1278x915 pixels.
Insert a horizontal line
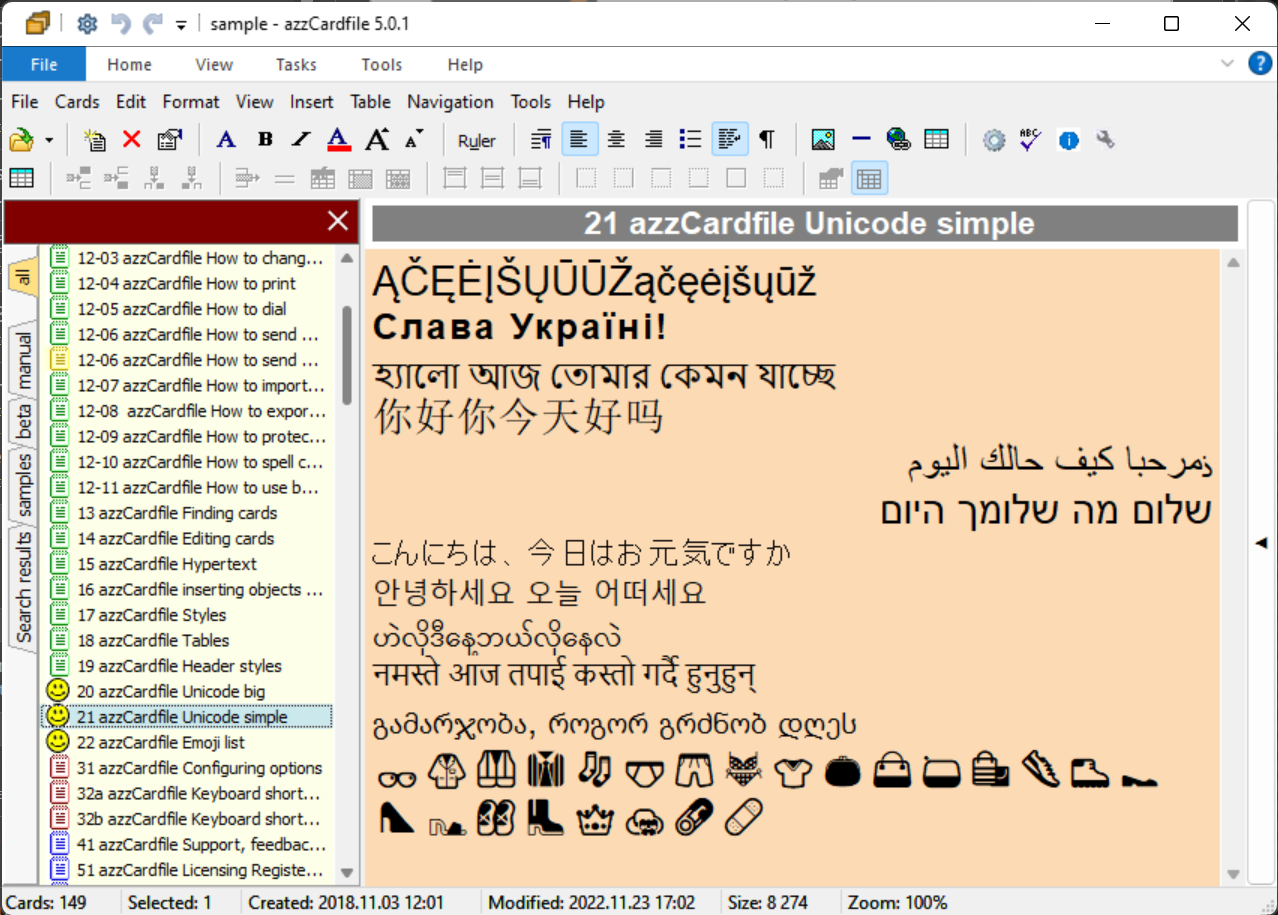(861, 140)
